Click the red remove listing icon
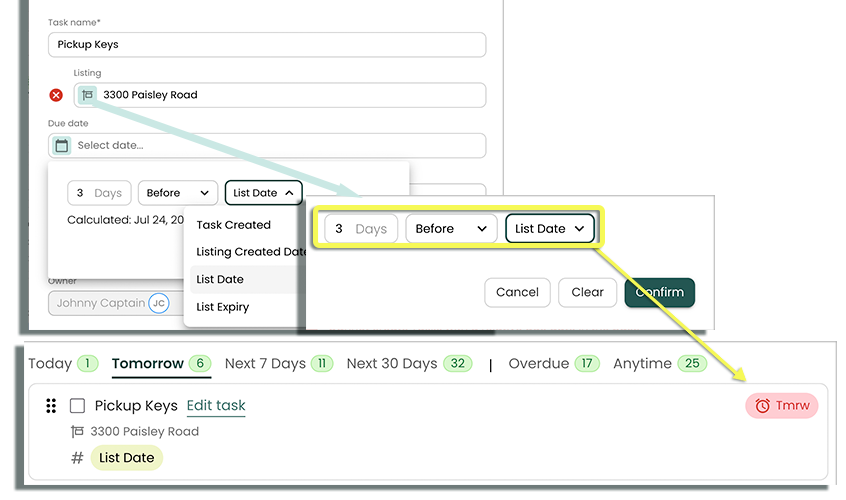846x500 pixels. (56, 95)
